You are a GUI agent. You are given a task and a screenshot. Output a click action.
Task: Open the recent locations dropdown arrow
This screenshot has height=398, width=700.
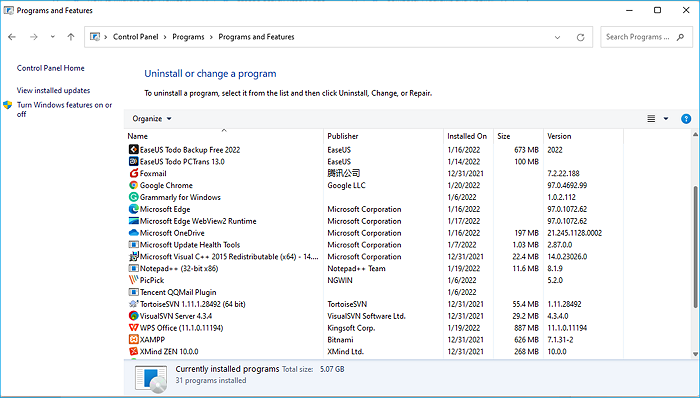pos(53,37)
